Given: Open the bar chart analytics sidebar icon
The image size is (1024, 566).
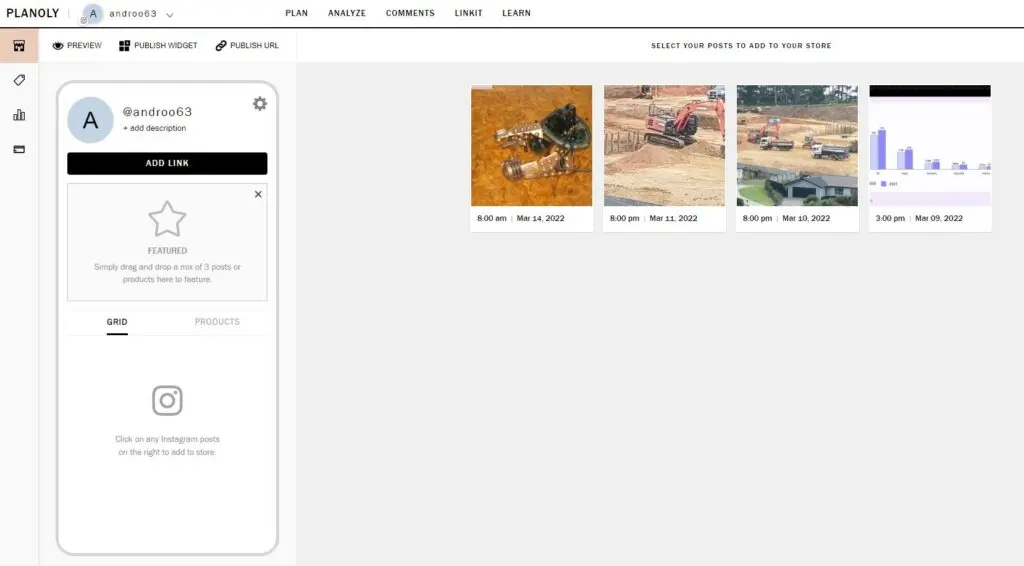Looking at the screenshot, I should pyautogui.click(x=19, y=115).
